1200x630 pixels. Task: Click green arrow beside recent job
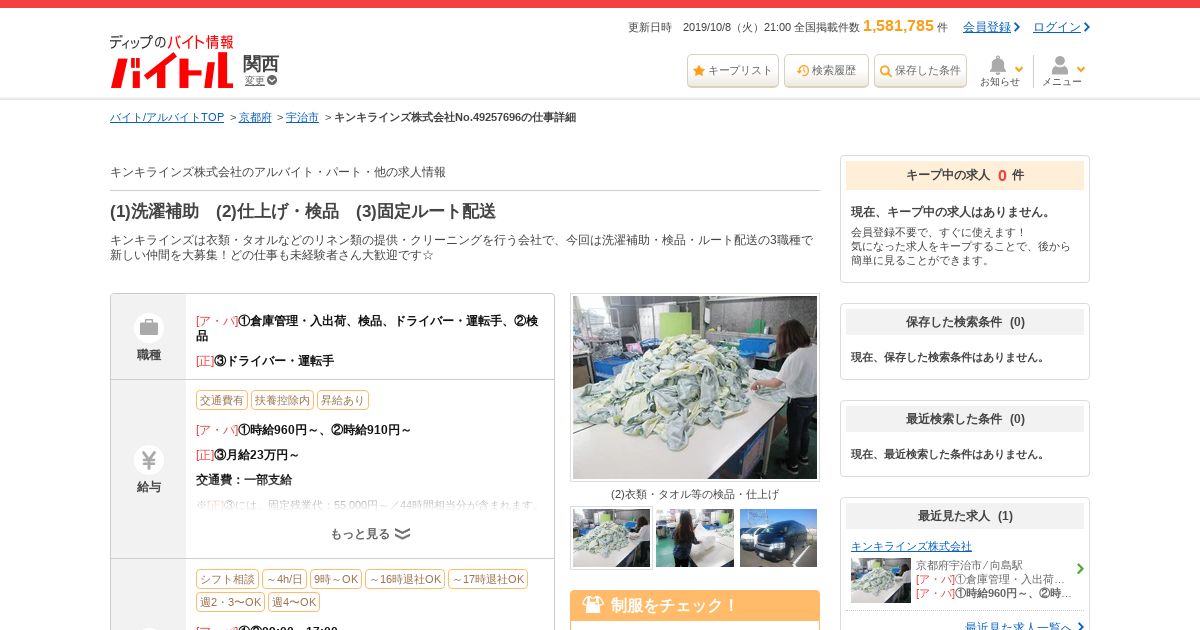tap(1080, 569)
